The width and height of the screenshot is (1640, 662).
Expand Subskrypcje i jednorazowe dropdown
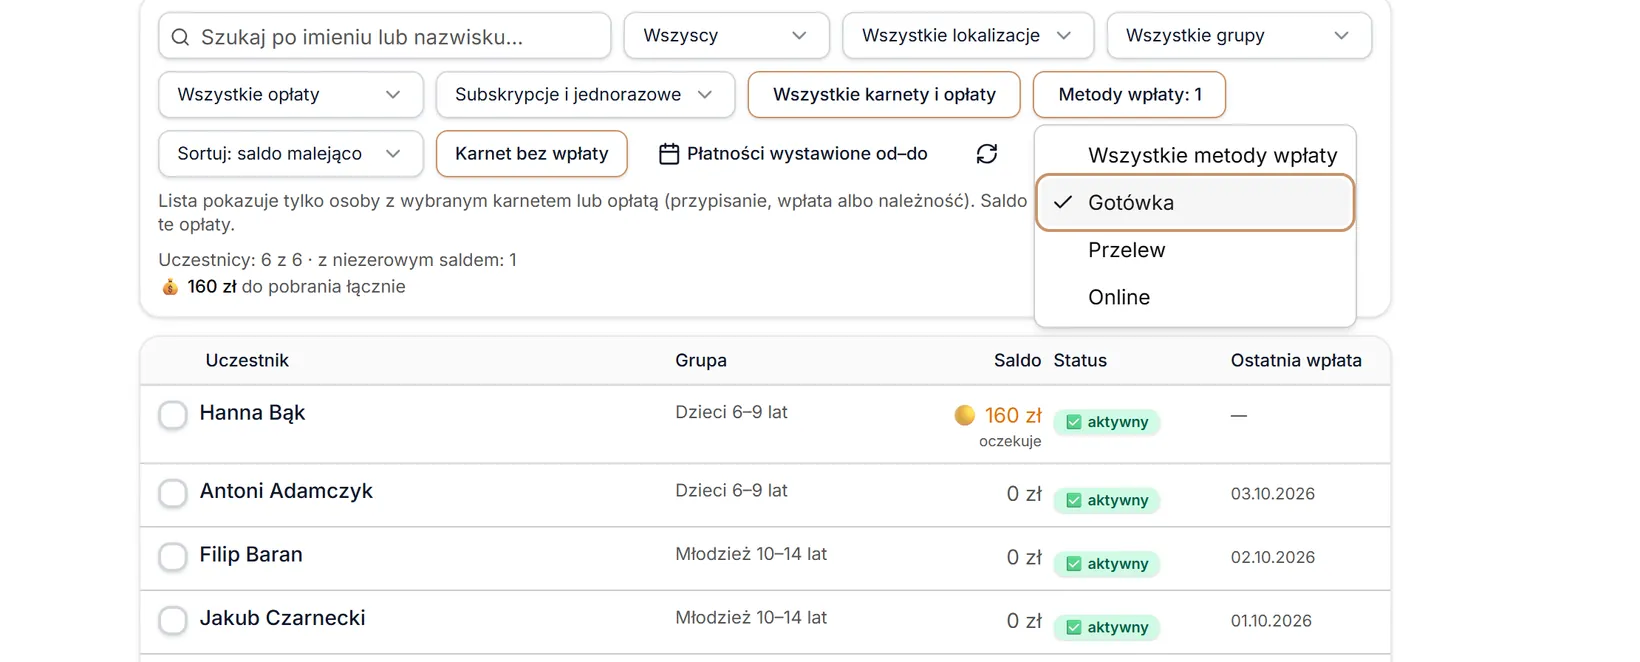(x=585, y=95)
